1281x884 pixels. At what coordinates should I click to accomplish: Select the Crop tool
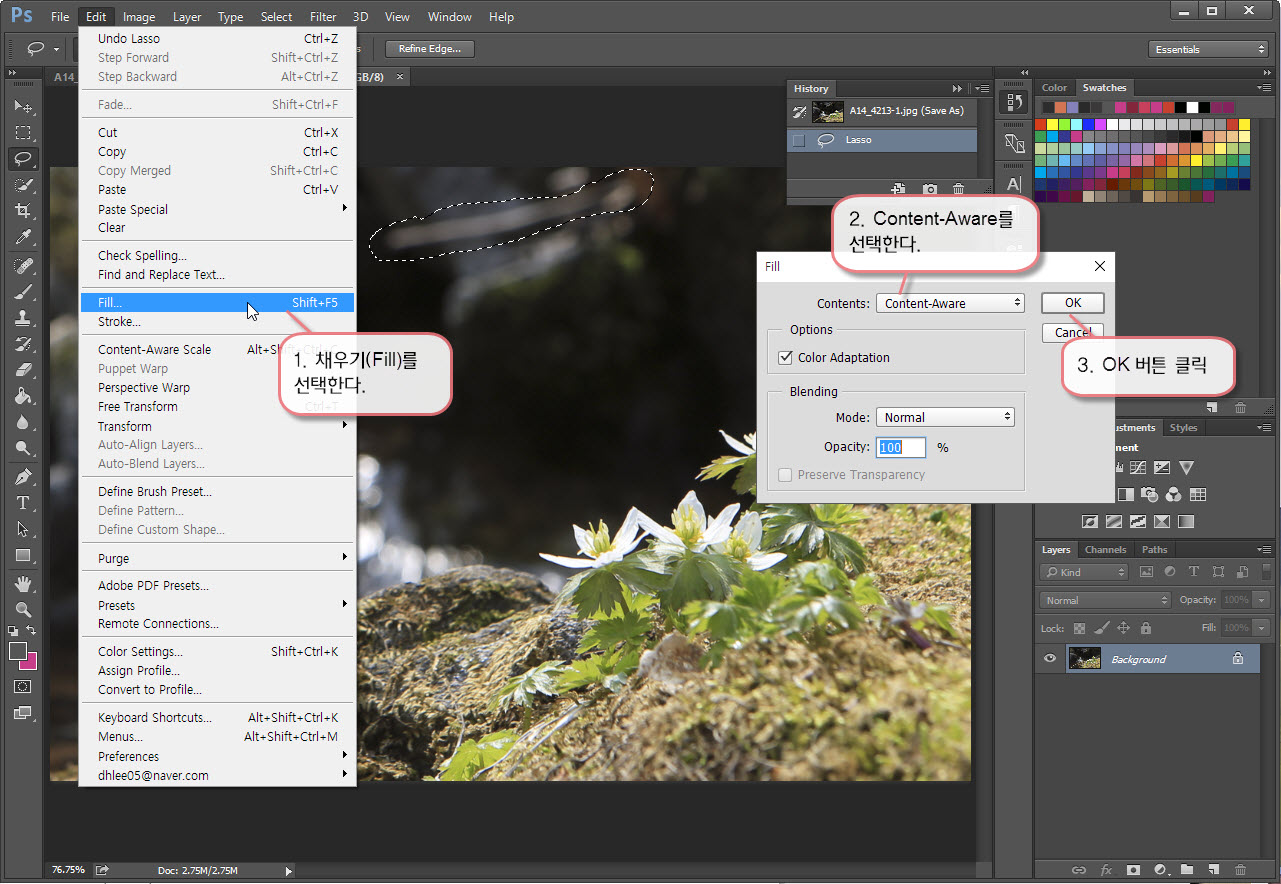[x=23, y=211]
